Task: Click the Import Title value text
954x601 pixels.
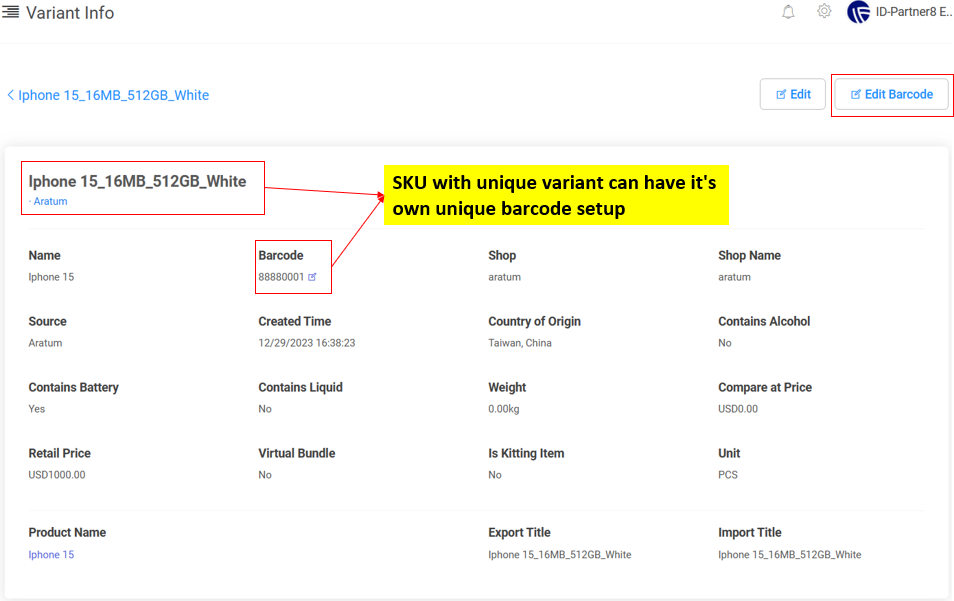Action: coord(790,555)
